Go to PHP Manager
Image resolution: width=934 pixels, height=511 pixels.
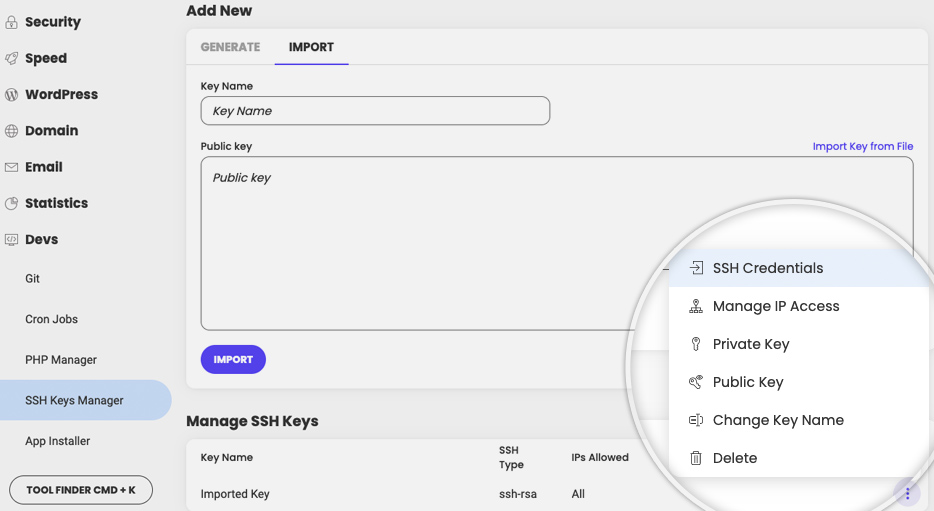pos(61,360)
